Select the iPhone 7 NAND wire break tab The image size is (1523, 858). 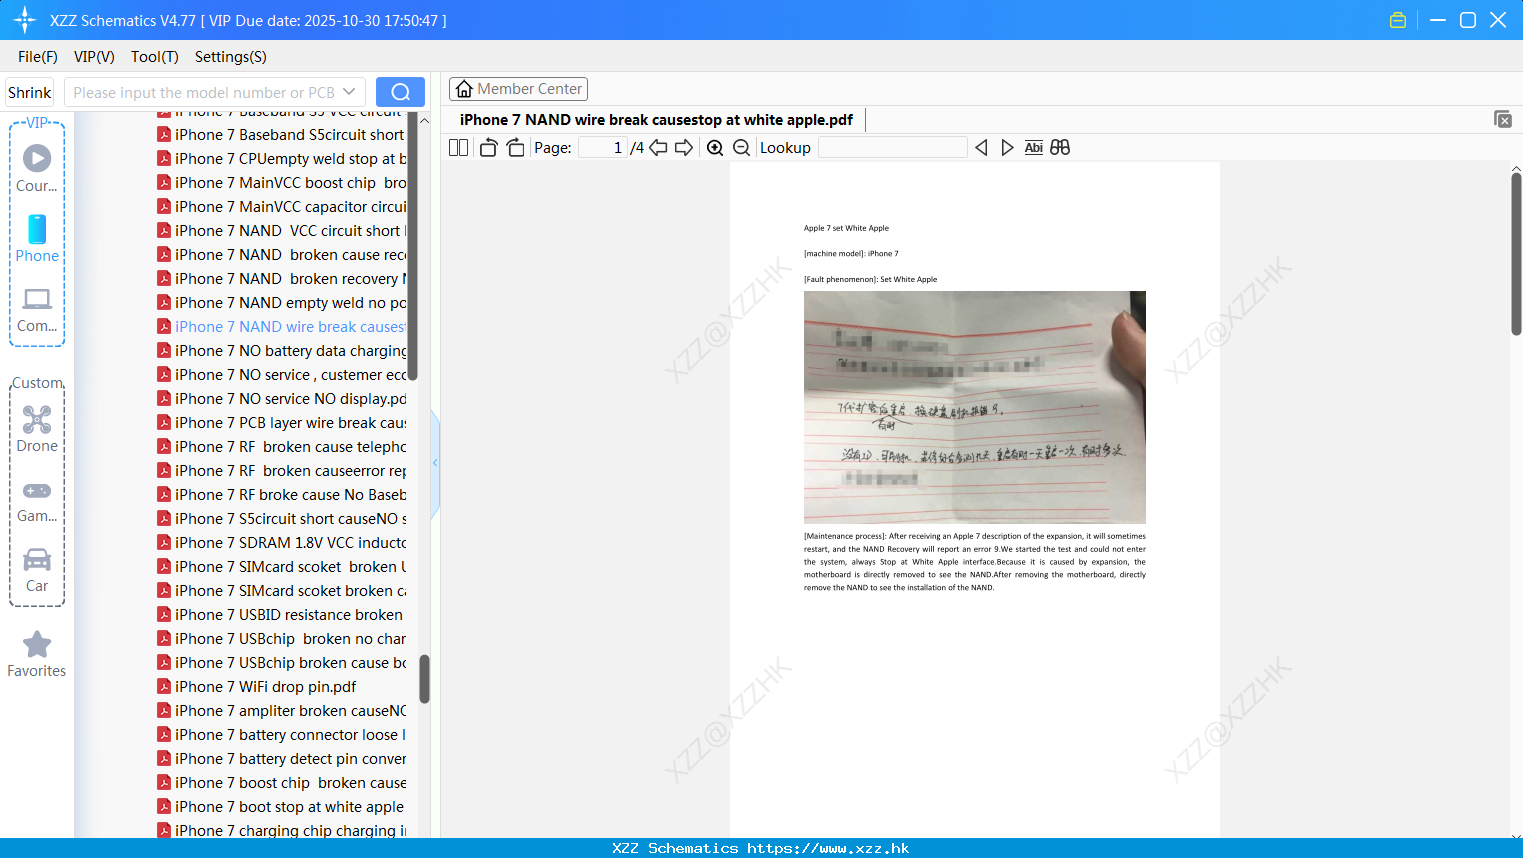pyautogui.click(x=656, y=120)
